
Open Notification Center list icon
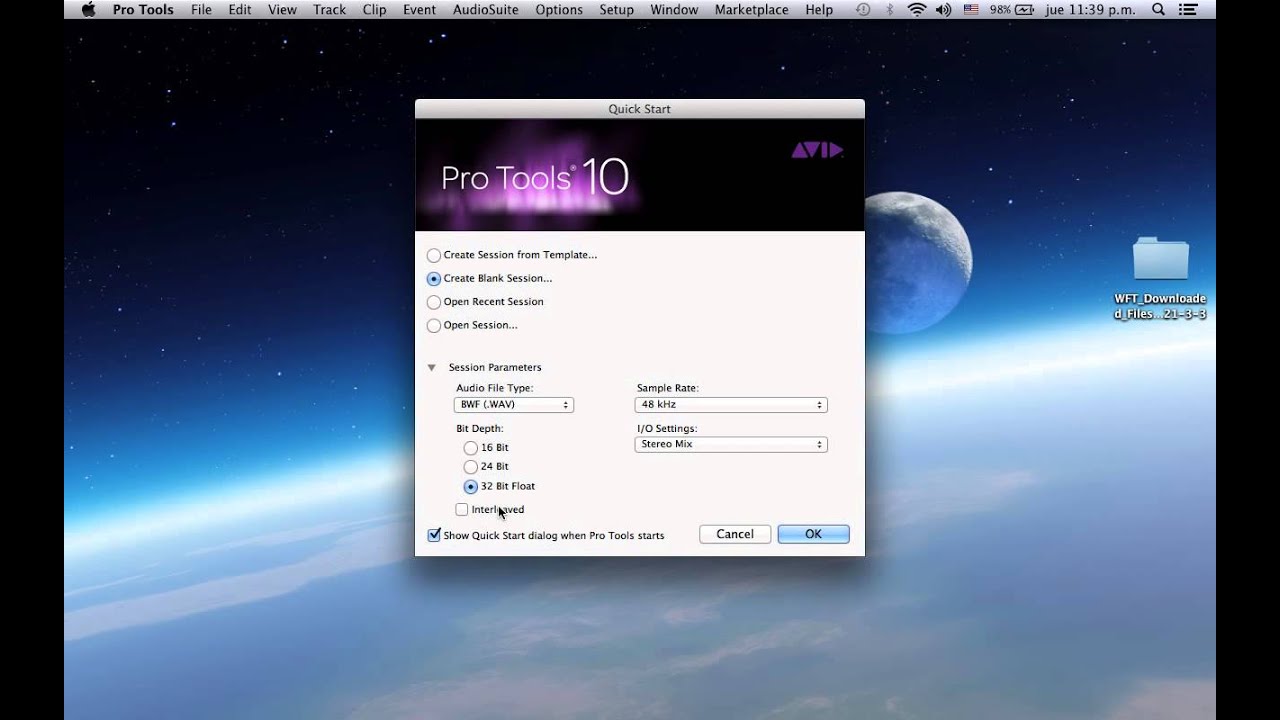1190,9
